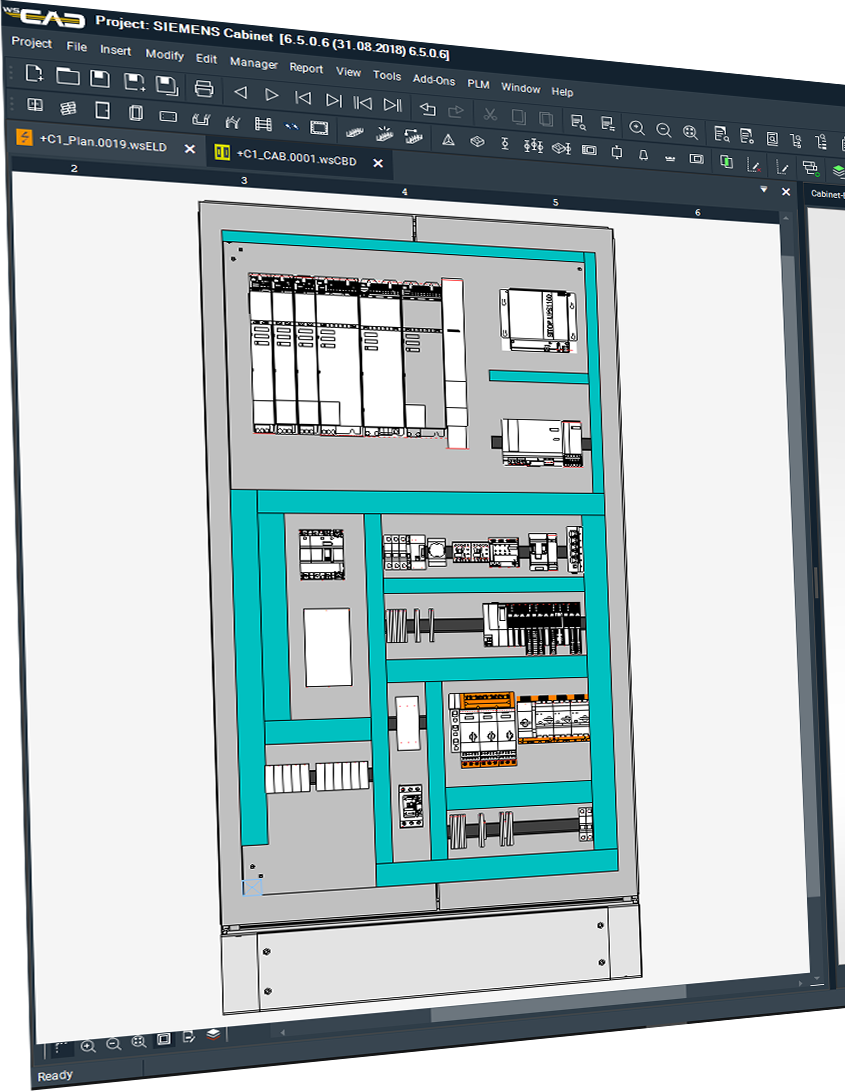Zoom in using the drawing's bottom bar magnifier

[x=88, y=1046]
